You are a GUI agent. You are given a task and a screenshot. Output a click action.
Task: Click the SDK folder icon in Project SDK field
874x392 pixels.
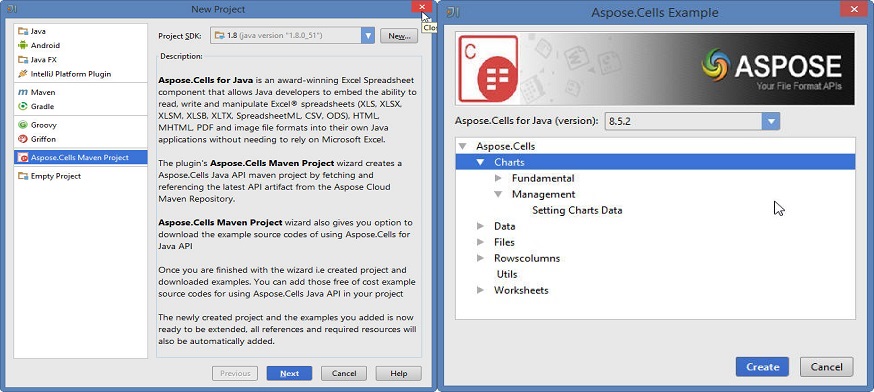click(220, 36)
